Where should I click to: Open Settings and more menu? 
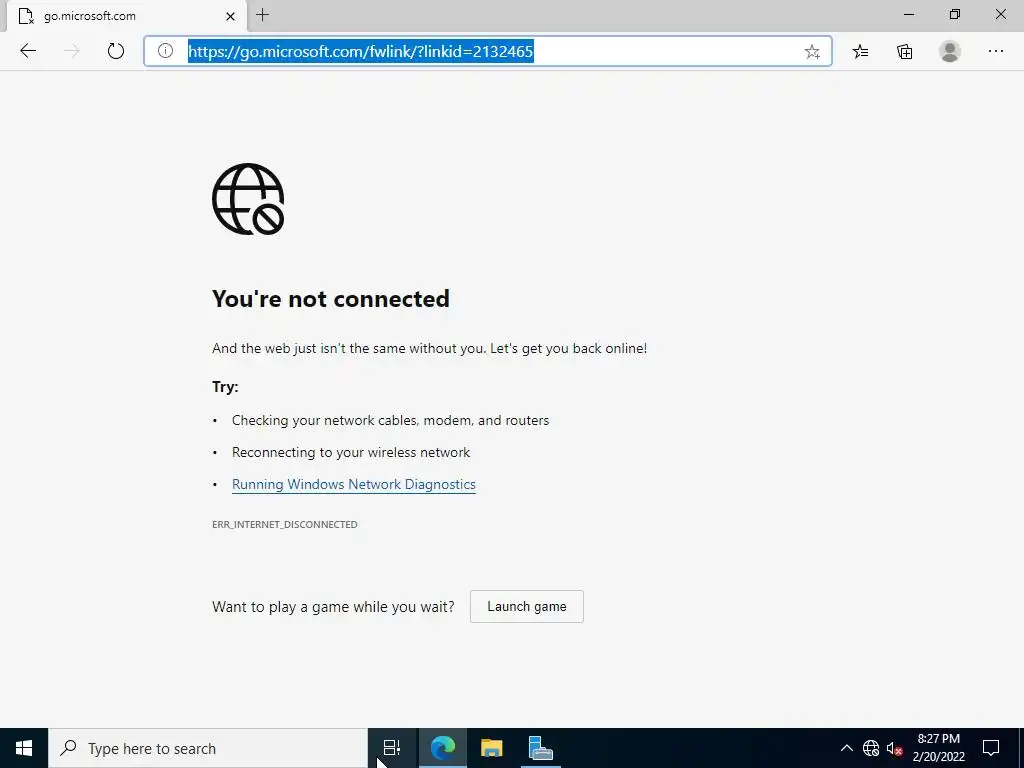tap(995, 51)
